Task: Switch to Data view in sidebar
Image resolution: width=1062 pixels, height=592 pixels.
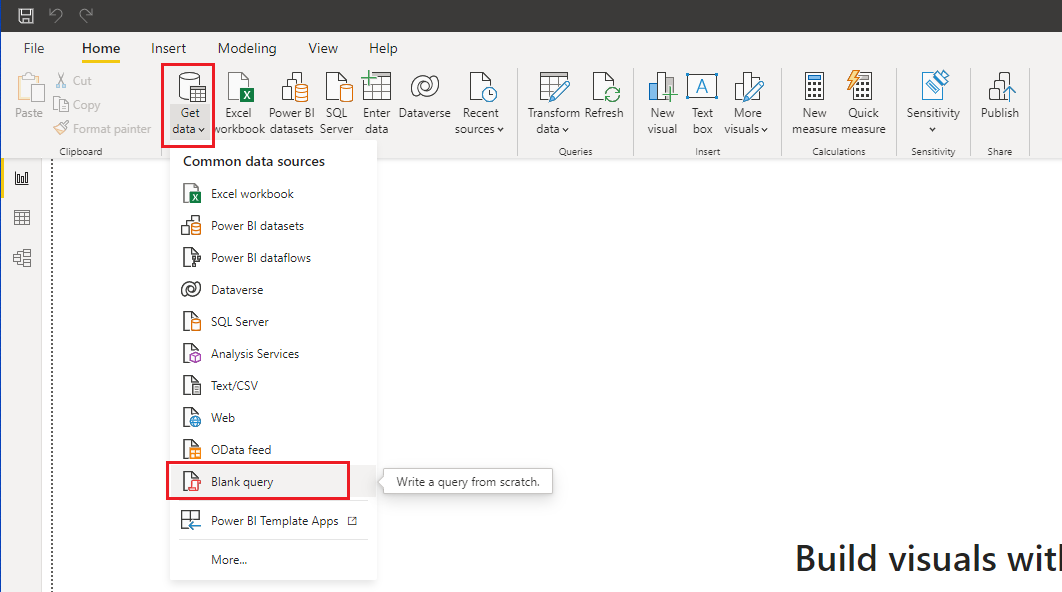Action: click(x=22, y=217)
